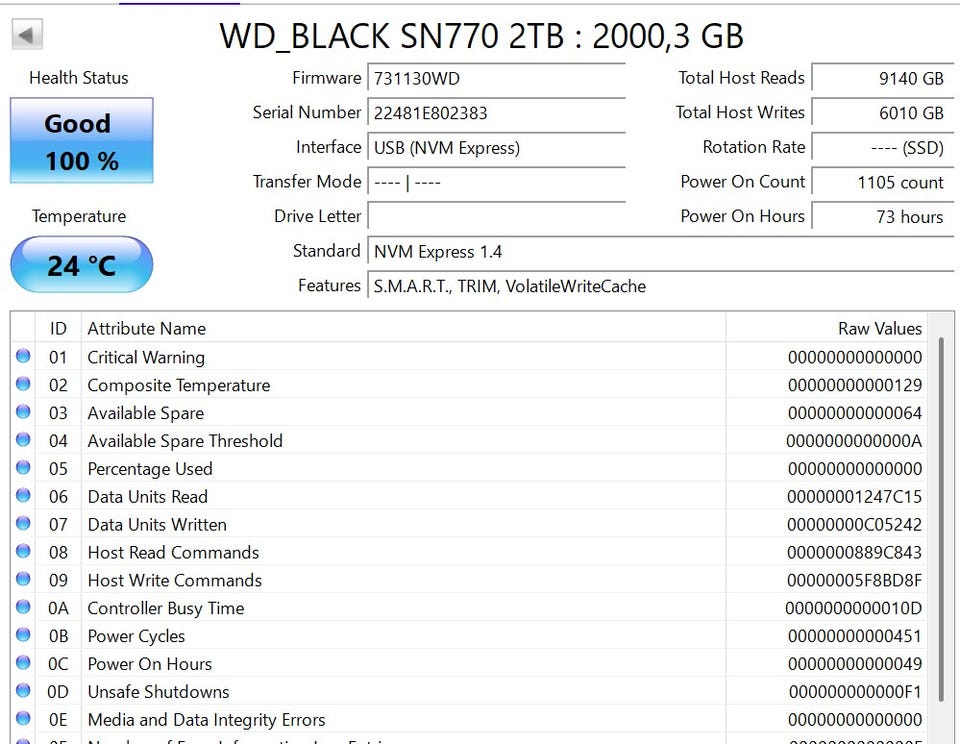Click the 24 °C temperature indicator
The height and width of the screenshot is (744, 960).
[81, 265]
